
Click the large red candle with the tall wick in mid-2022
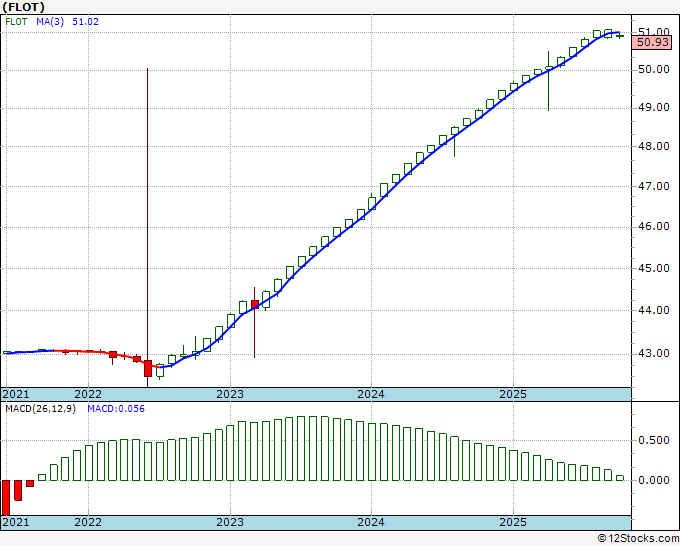pyautogui.click(x=148, y=368)
